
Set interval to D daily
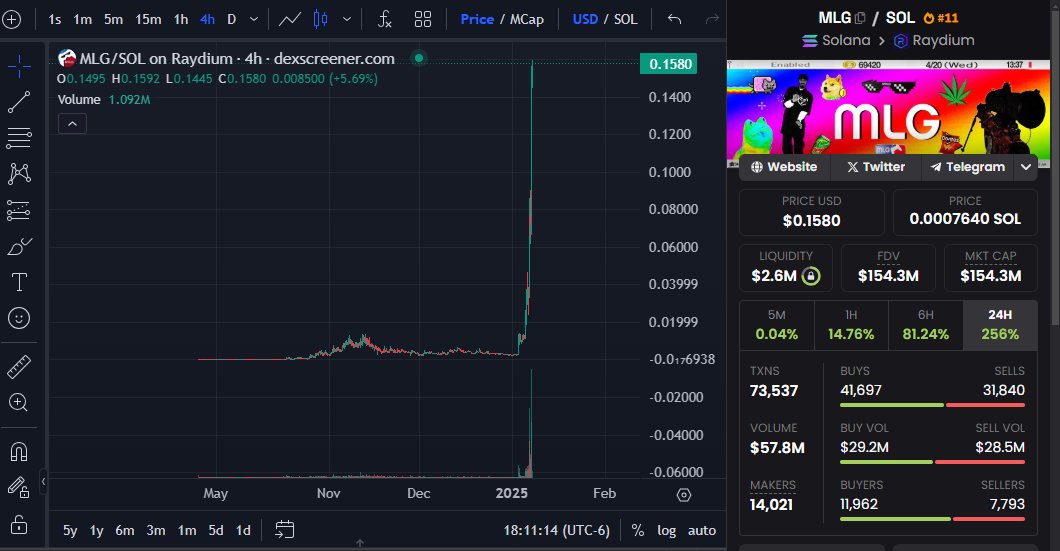(x=231, y=20)
